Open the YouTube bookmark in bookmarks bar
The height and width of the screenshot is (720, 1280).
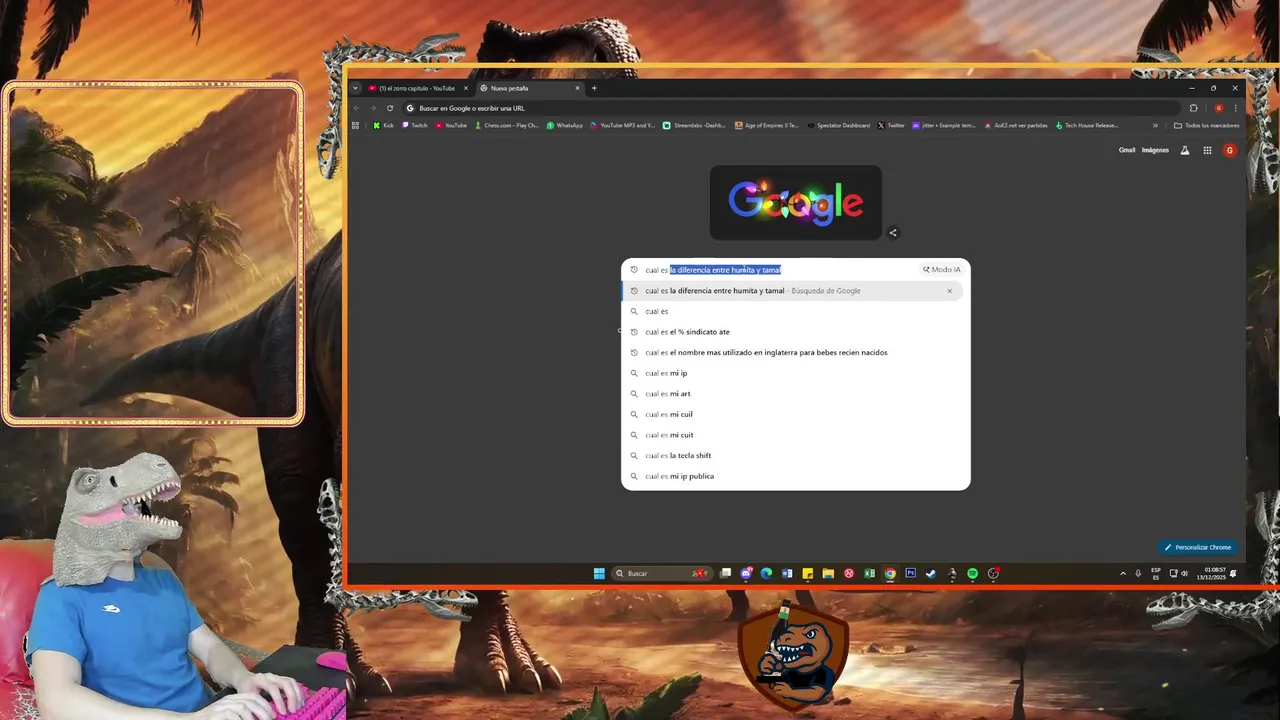pos(451,125)
